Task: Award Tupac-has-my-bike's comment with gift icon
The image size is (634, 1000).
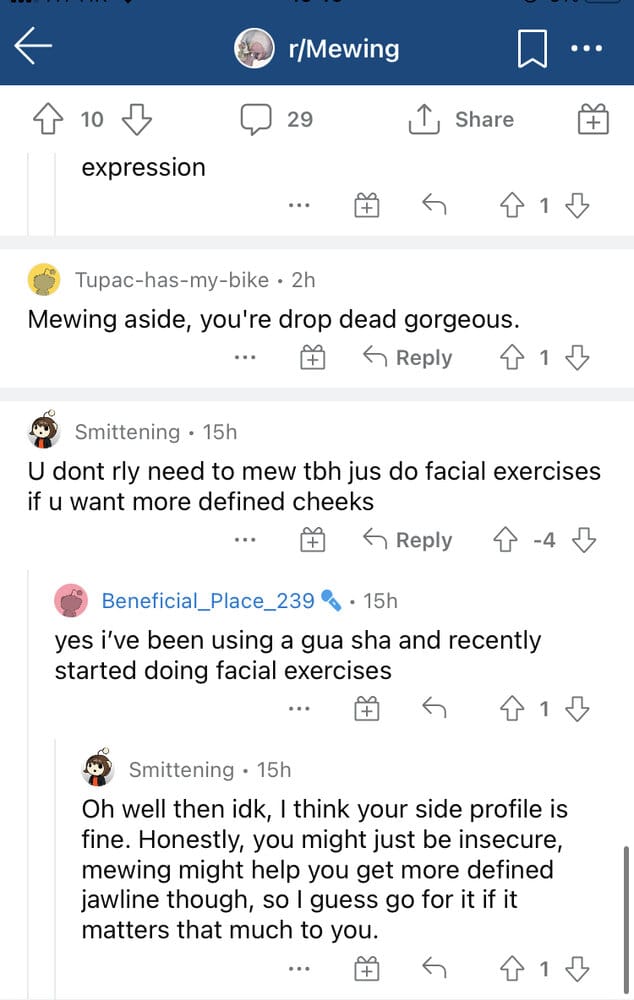Action: tap(313, 357)
